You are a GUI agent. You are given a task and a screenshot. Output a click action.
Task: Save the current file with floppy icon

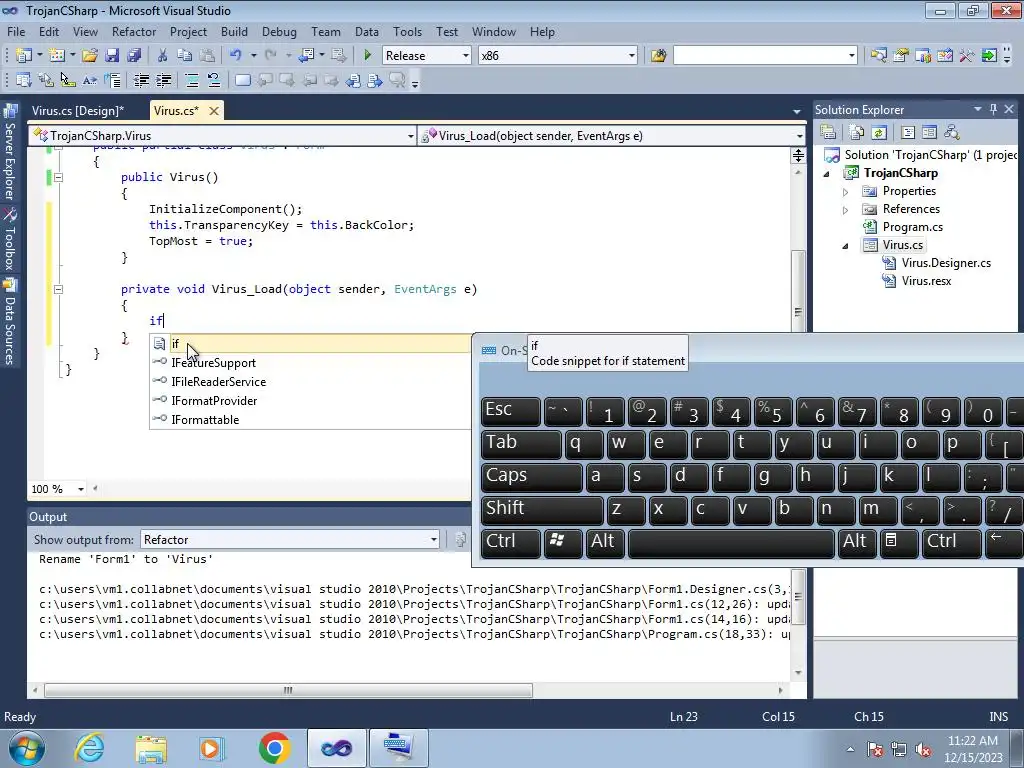point(112,56)
